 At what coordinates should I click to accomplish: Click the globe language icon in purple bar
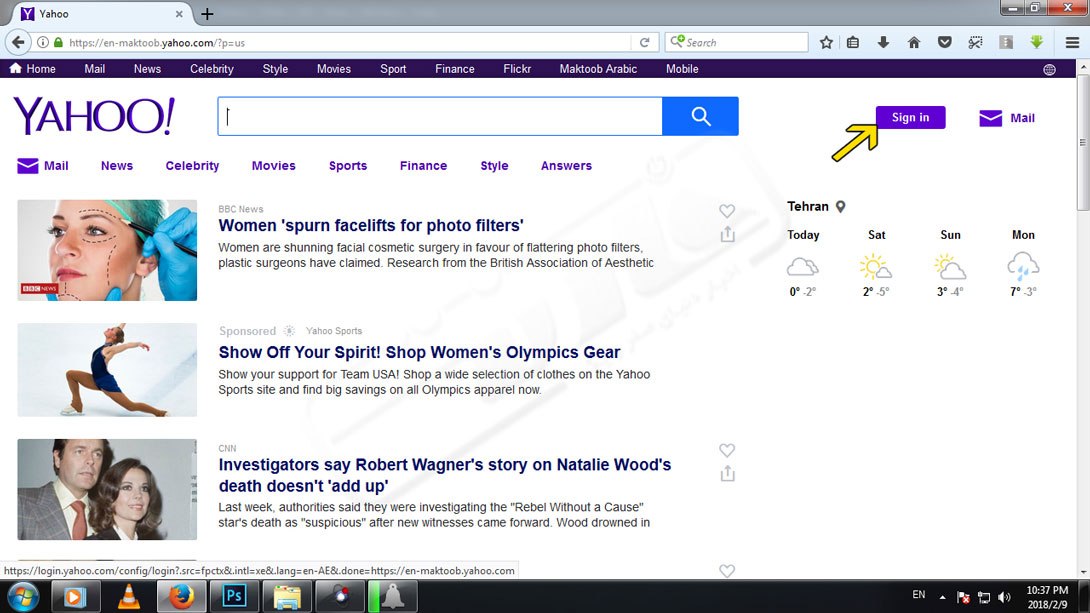tap(1049, 70)
